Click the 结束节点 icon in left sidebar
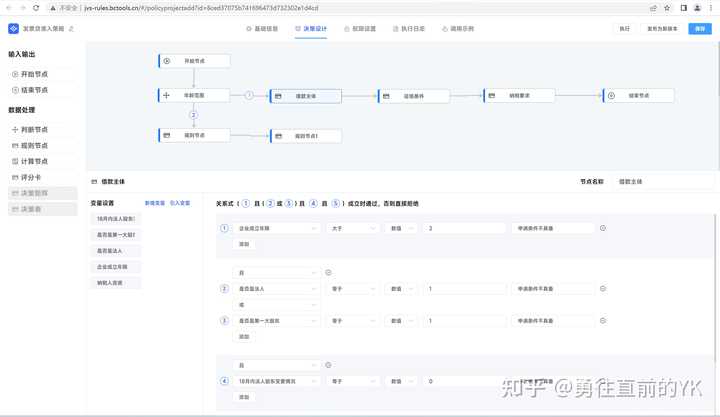This screenshot has width=720, height=417. pyautogui.click(x=15, y=90)
